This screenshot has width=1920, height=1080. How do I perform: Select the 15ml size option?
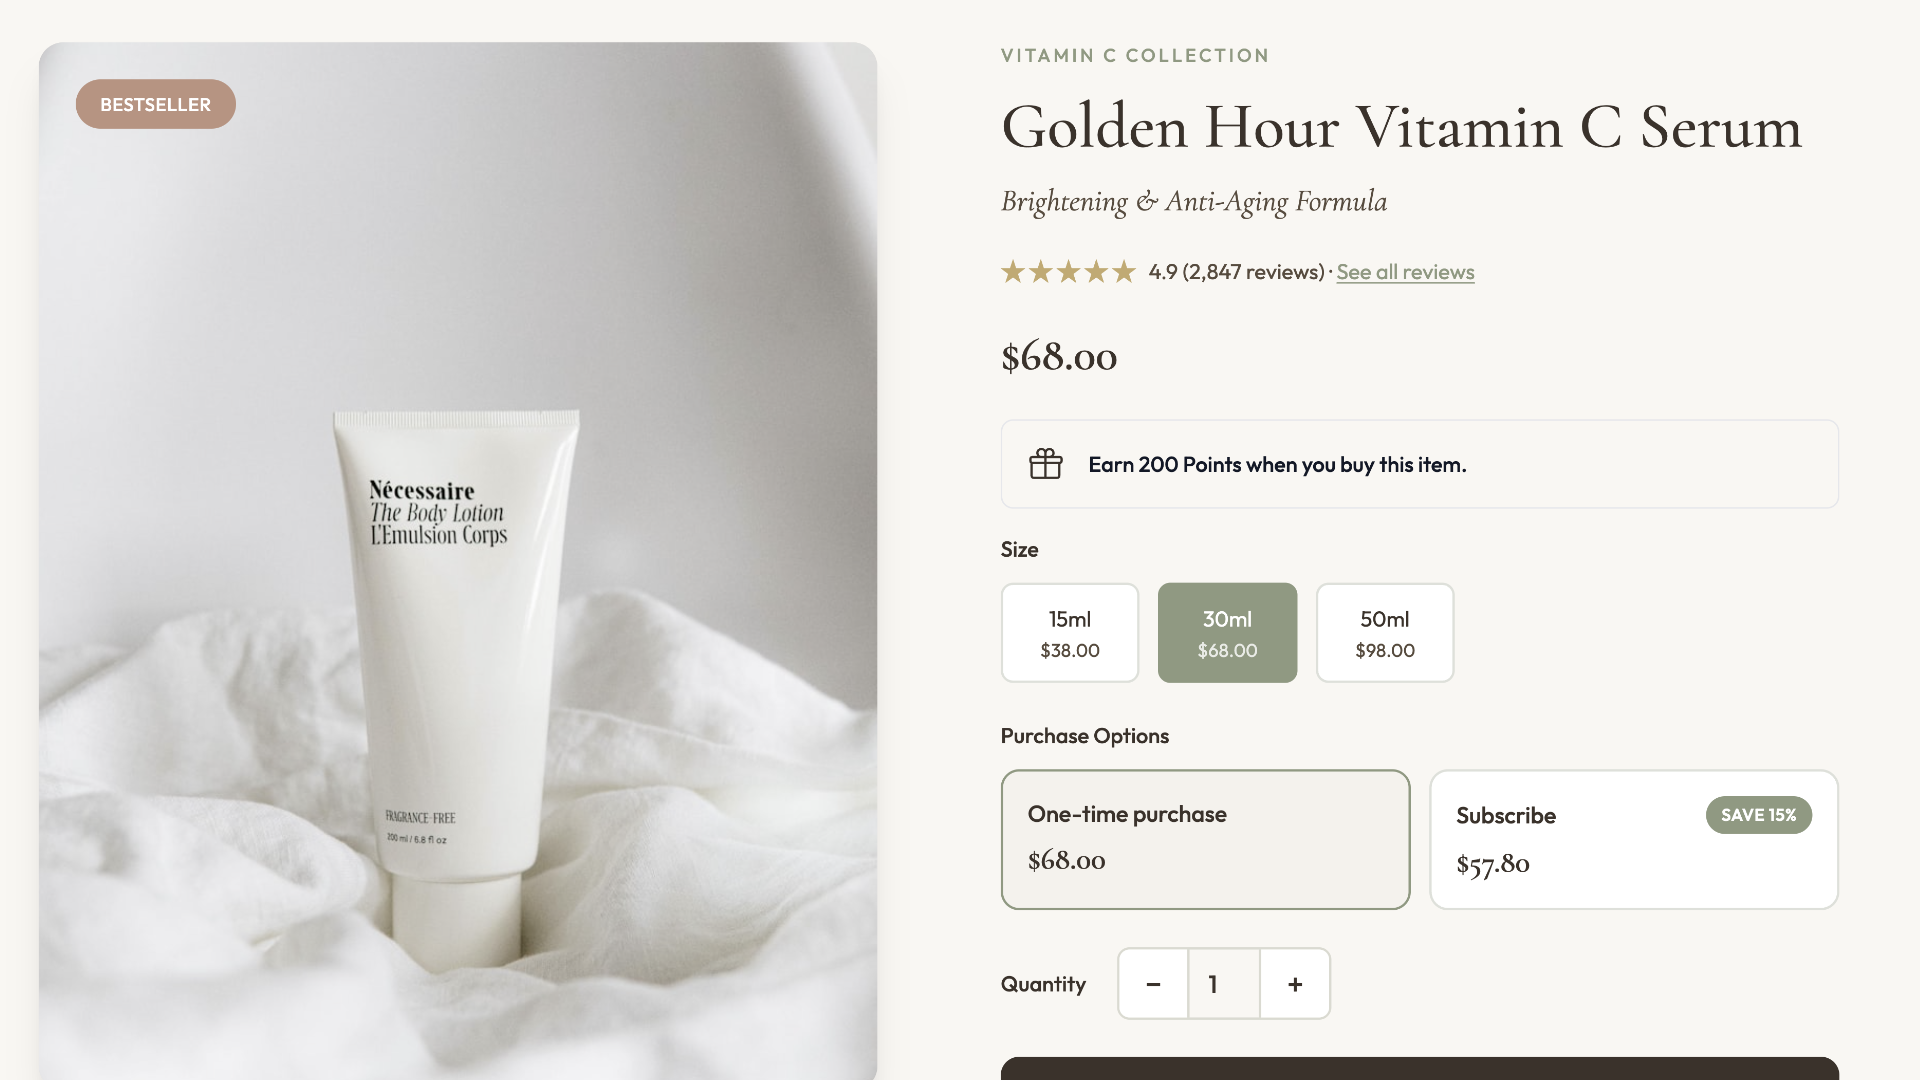point(1070,633)
